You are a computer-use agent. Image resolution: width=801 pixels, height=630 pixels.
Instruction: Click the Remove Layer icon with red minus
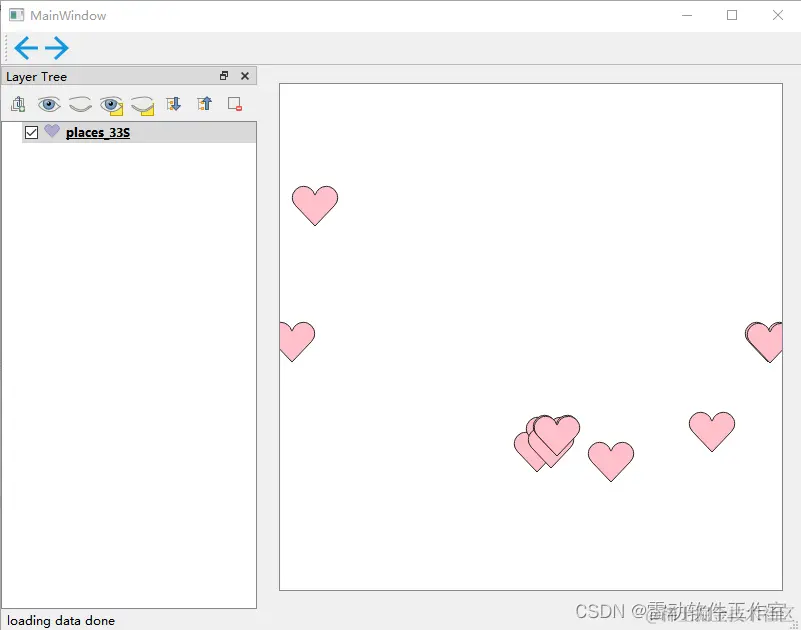(234, 104)
